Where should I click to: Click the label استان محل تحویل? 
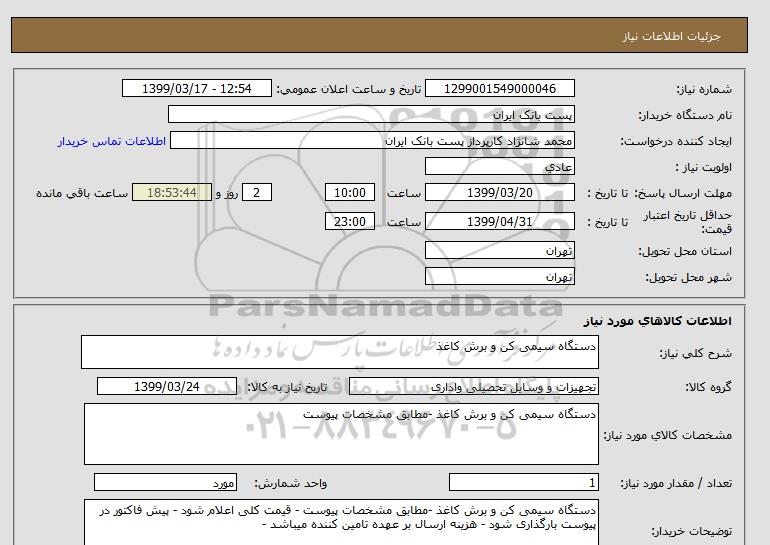click(x=685, y=251)
